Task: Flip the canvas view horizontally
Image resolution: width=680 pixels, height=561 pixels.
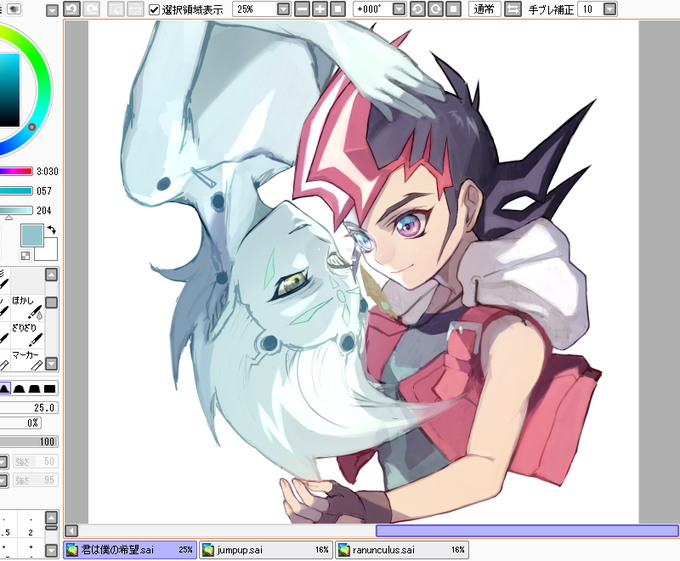Action: (513, 9)
